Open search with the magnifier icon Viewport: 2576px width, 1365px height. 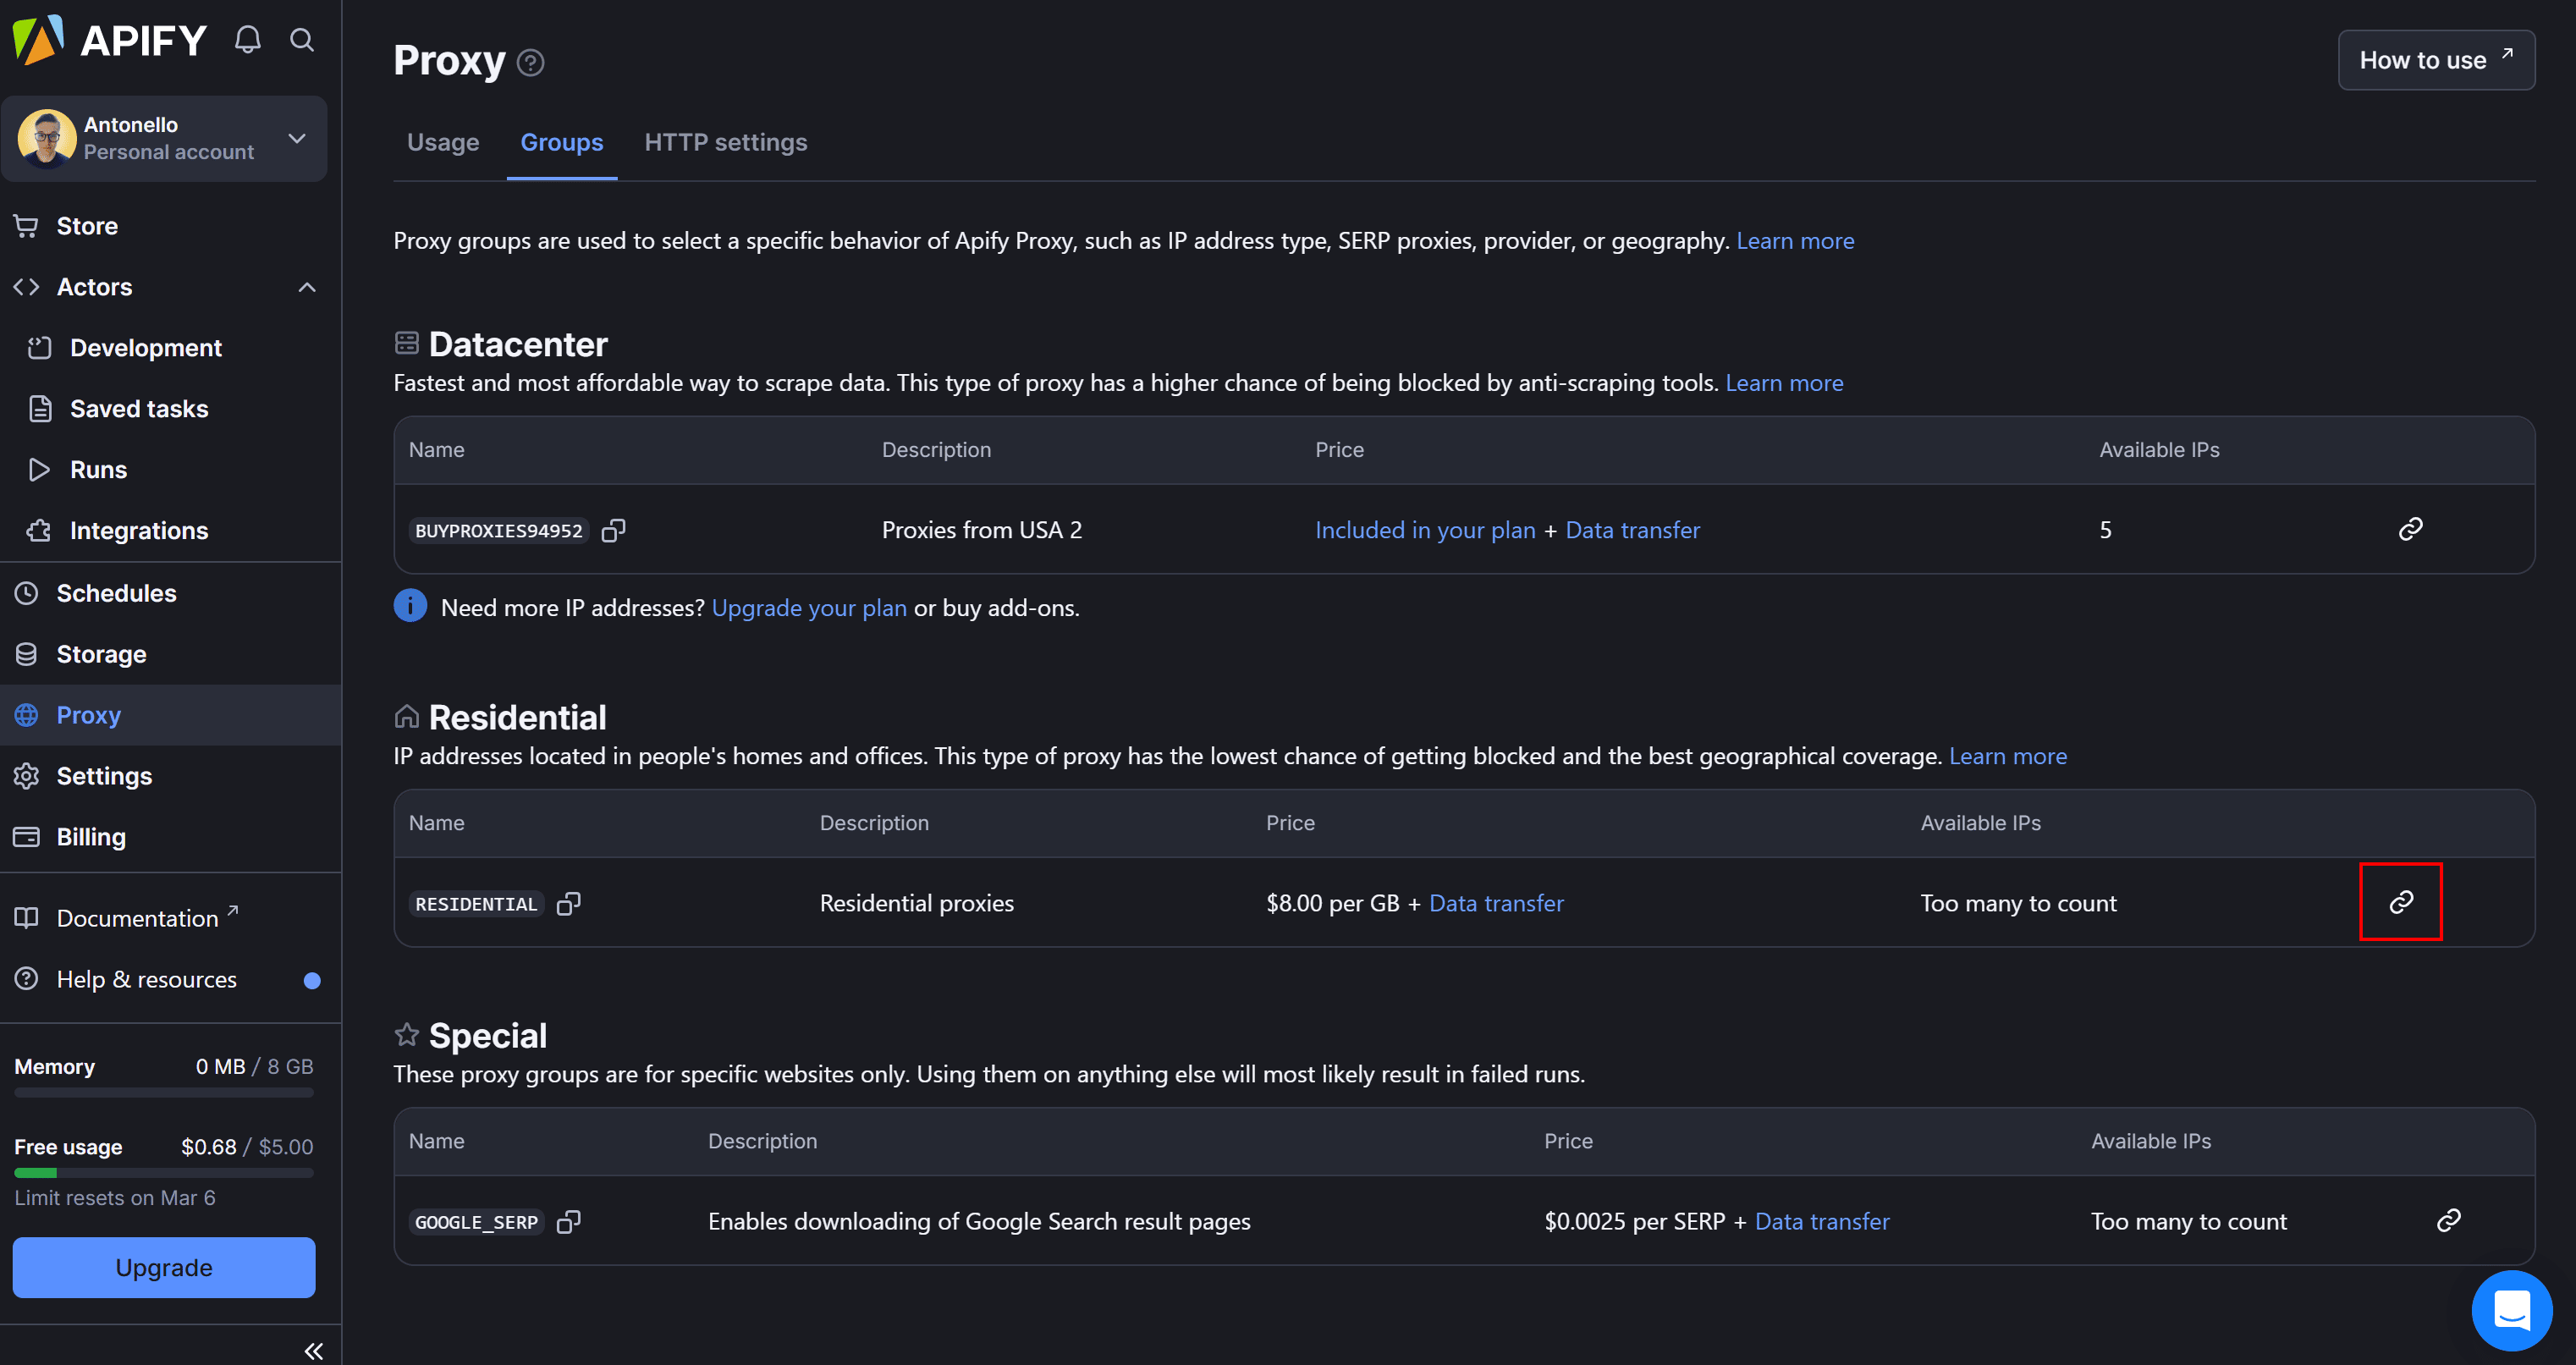tap(302, 40)
